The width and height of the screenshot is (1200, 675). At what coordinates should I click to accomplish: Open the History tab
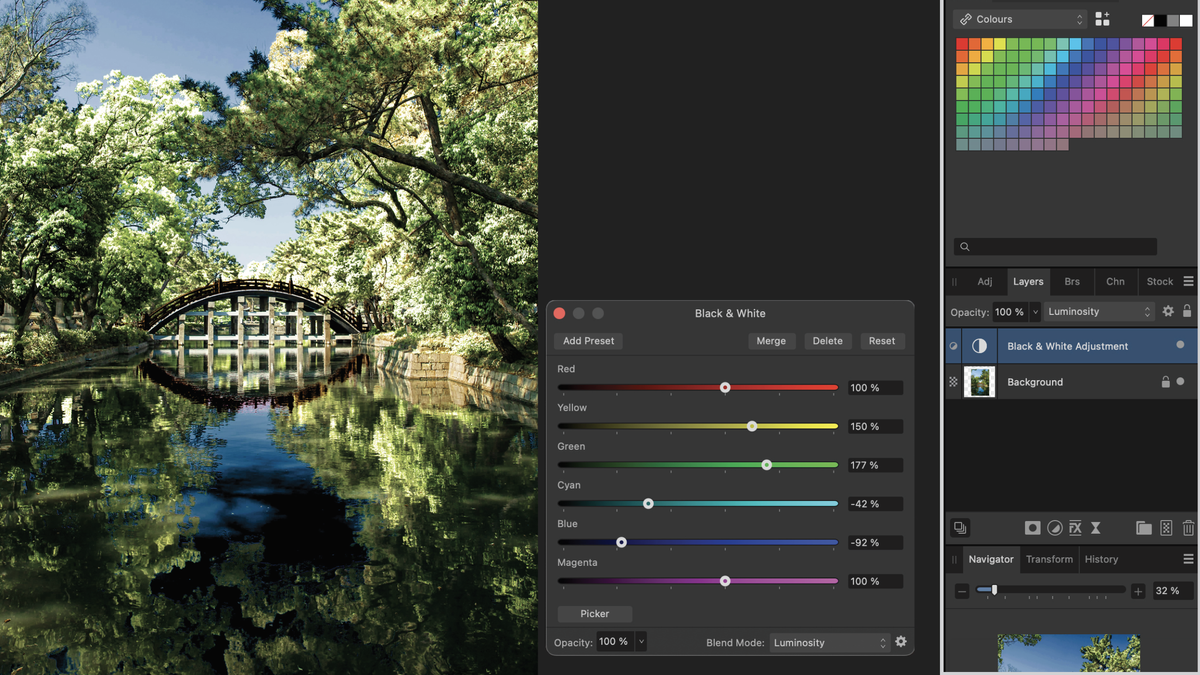pyautogui.click(x=1100, y=559)
